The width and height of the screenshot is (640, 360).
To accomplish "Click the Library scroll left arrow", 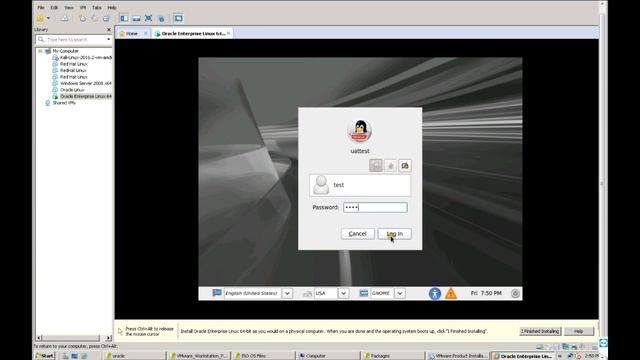I will (39, 338).
